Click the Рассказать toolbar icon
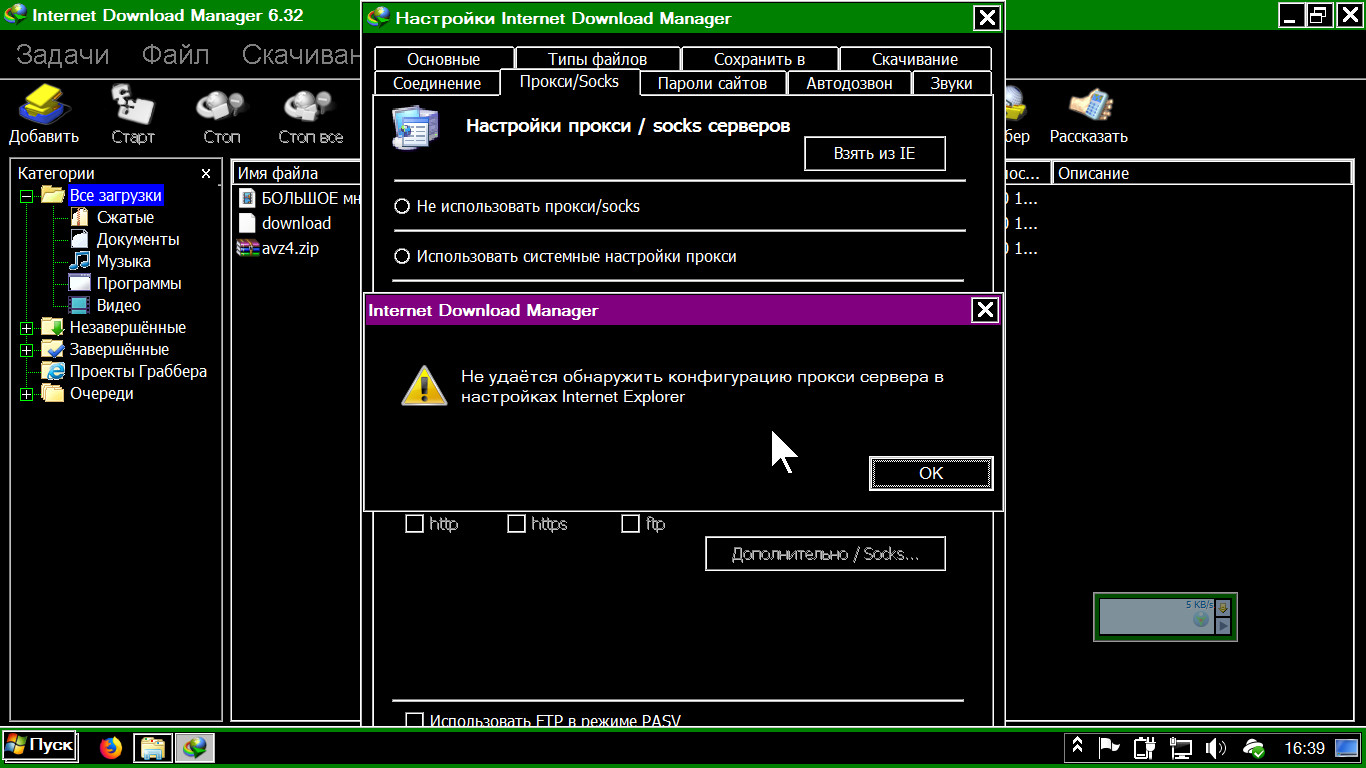 [1090, 104]
